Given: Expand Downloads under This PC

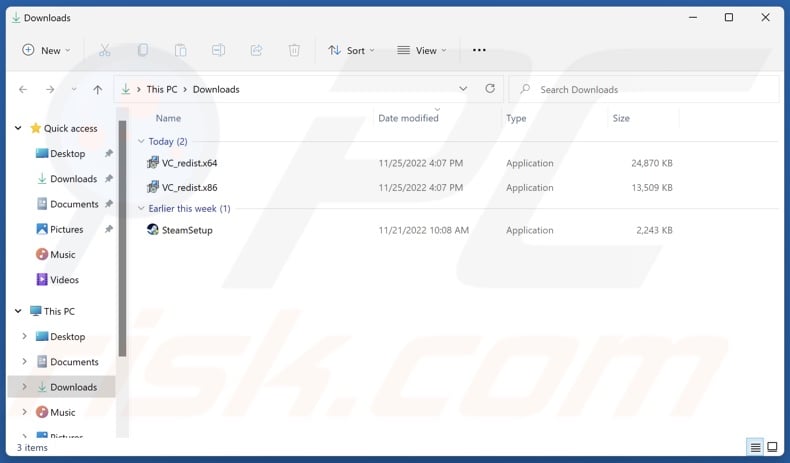Looking at the screenshot, I should click(24, 386).
